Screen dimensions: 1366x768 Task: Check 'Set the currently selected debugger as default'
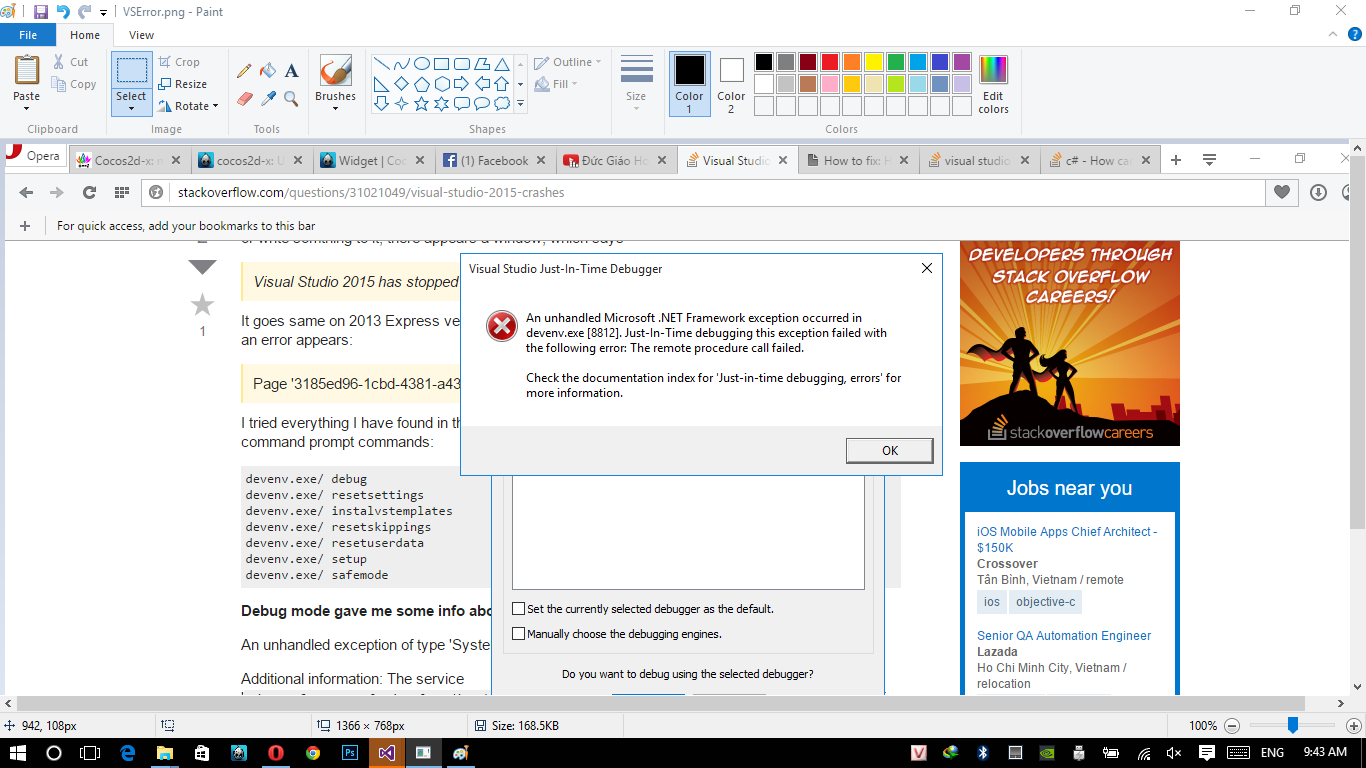(x=518, y=608)
